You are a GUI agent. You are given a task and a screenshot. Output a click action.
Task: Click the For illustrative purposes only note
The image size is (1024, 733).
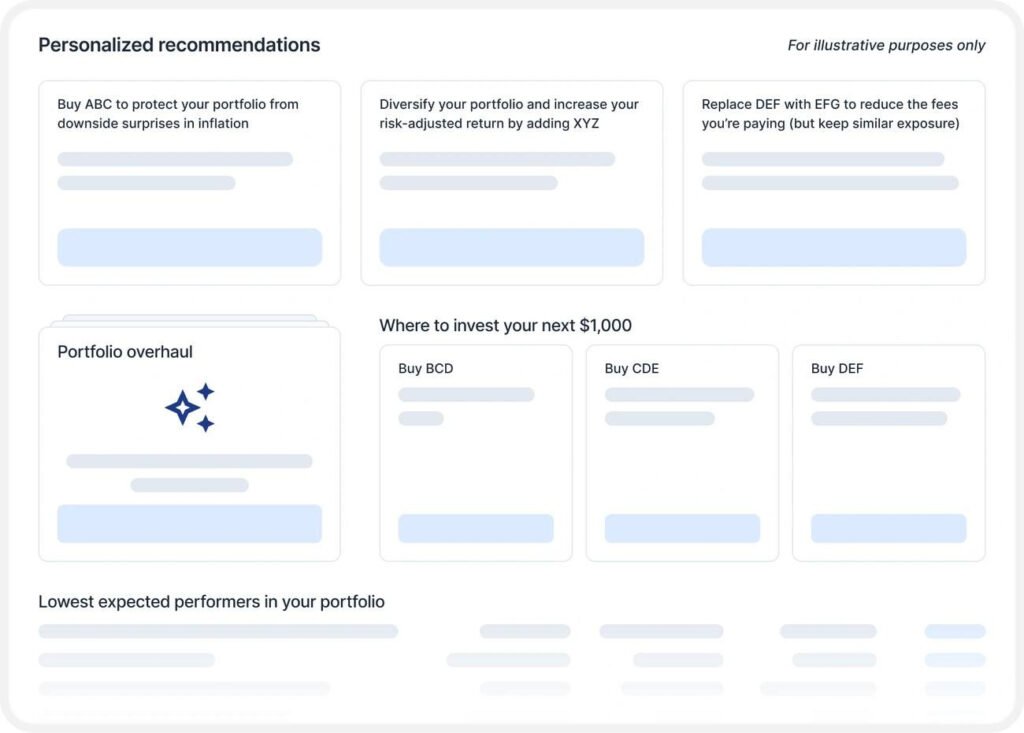(x=886, y=45)
